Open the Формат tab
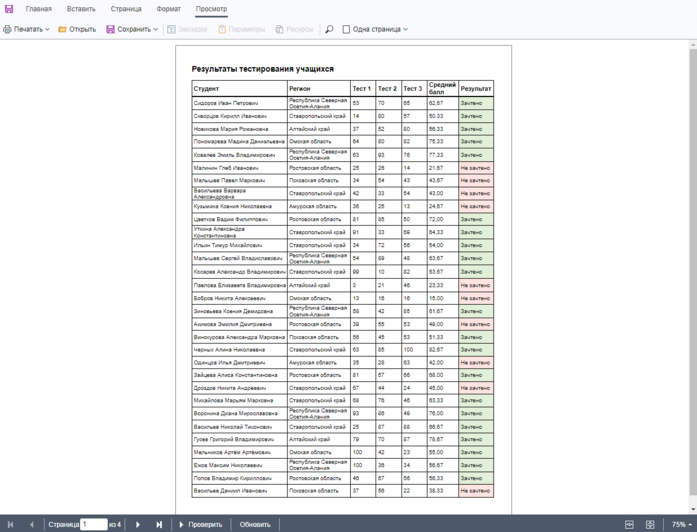The width and height of the screenshot is (697, 532). pyautogui.click(x=169, y=8)
